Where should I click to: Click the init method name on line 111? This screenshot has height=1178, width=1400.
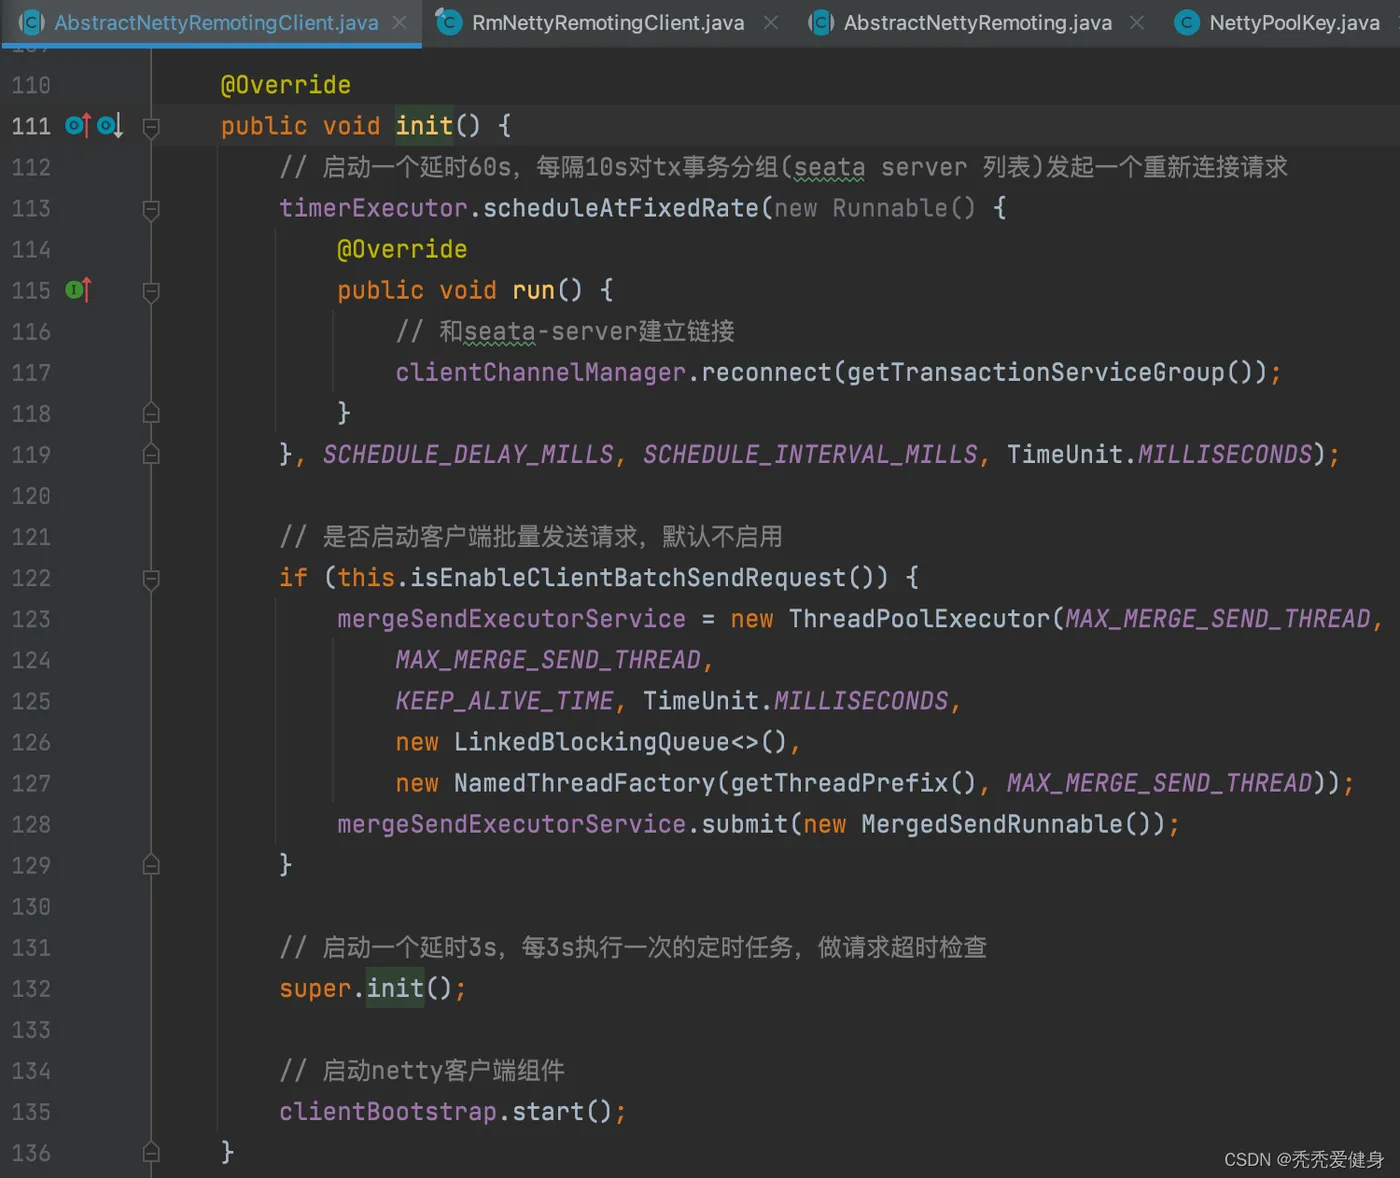click(x=424, y=126)
